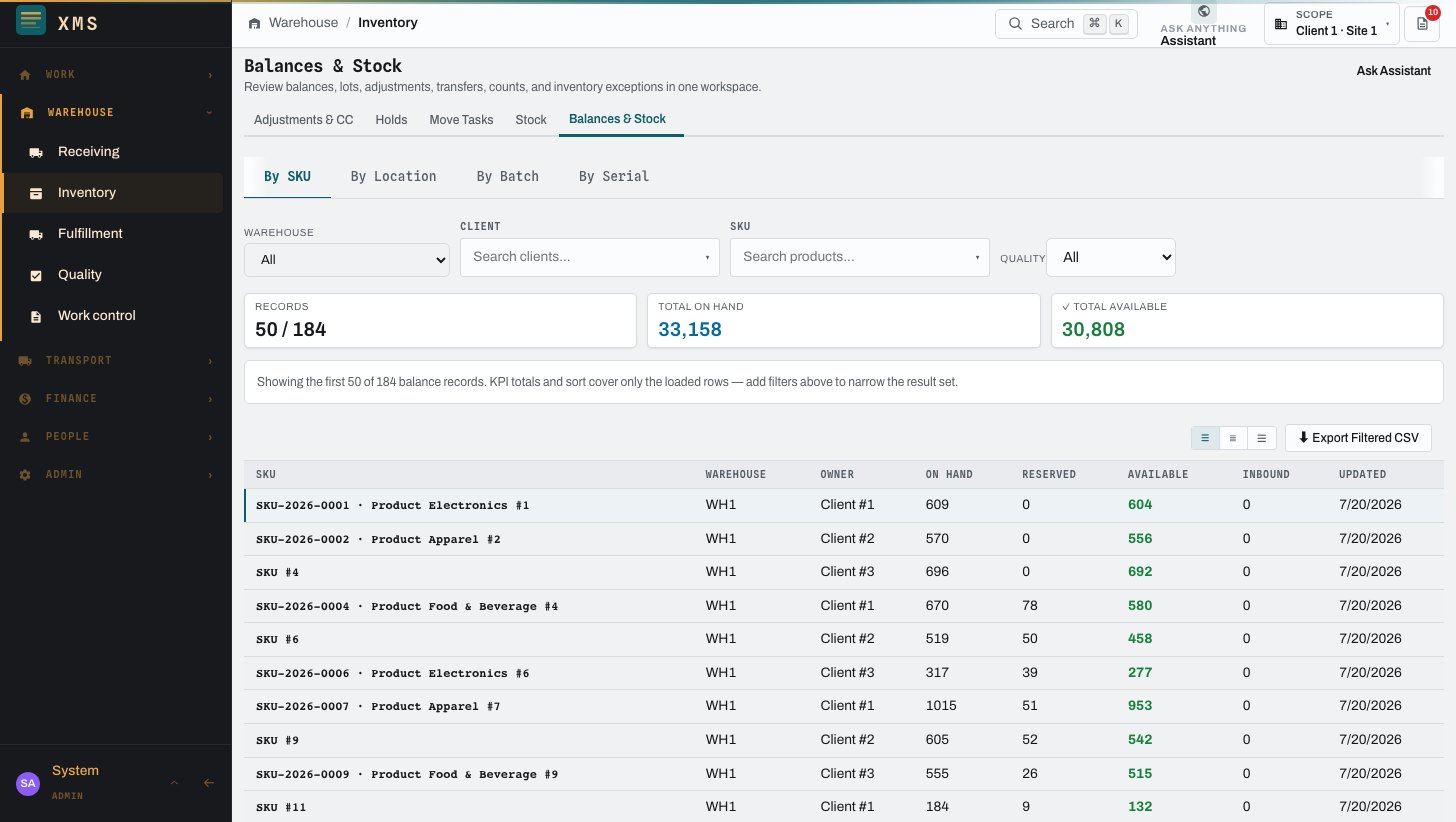Click the Search products SKU combo box
This screenshot has width=1456, height=822.
click(860, 257)
